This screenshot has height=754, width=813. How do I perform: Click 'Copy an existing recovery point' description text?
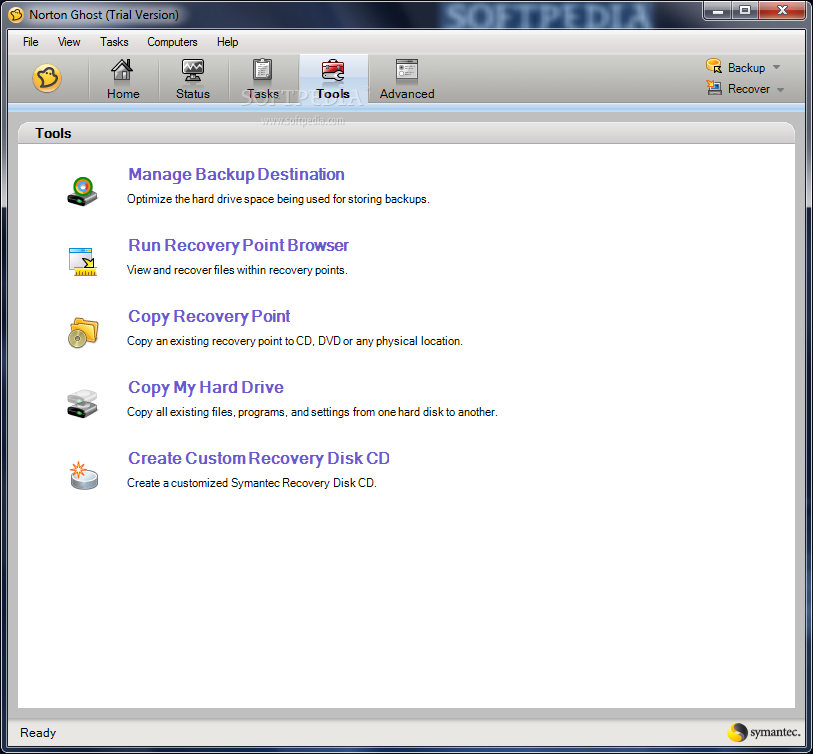[x=295, y=341]
